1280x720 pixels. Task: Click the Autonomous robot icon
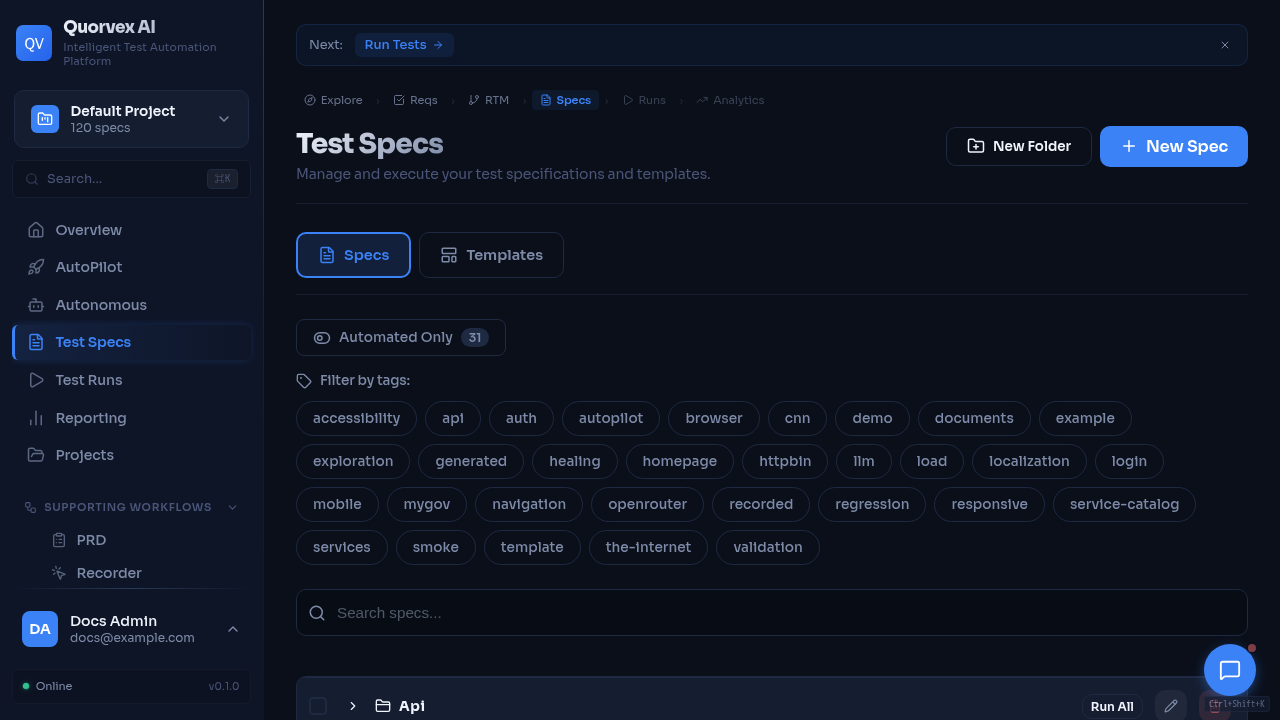(x=36, y=305)
